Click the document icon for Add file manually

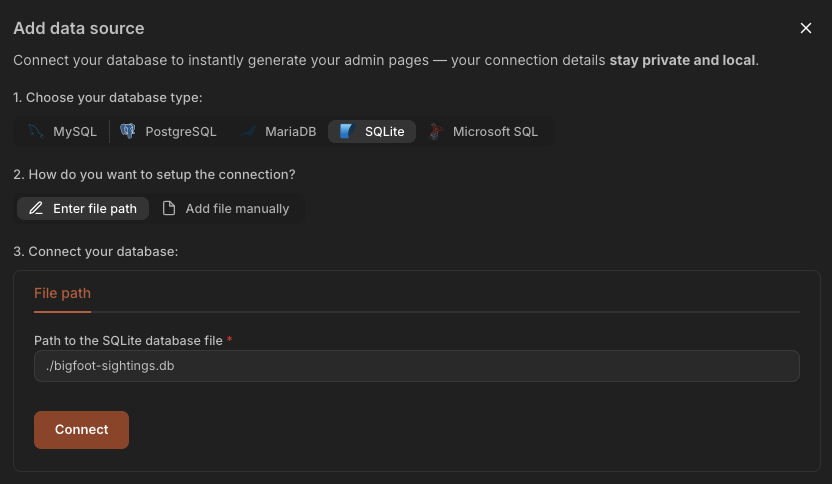[x=169, y=208]
